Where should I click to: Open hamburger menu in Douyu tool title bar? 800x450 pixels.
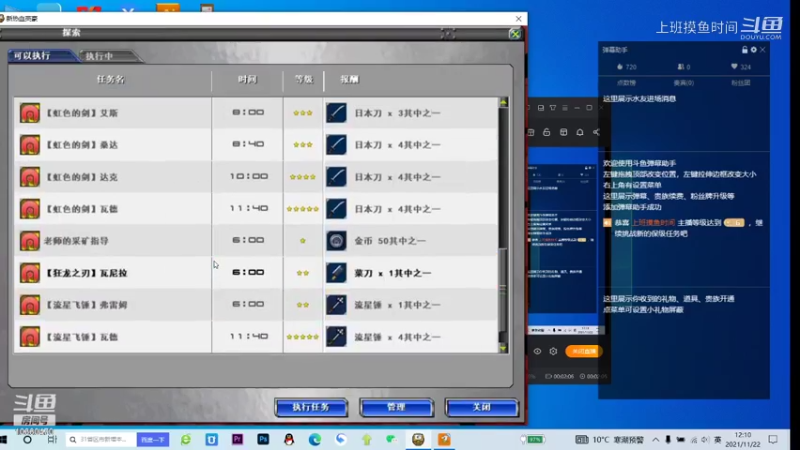pos(565,108)
